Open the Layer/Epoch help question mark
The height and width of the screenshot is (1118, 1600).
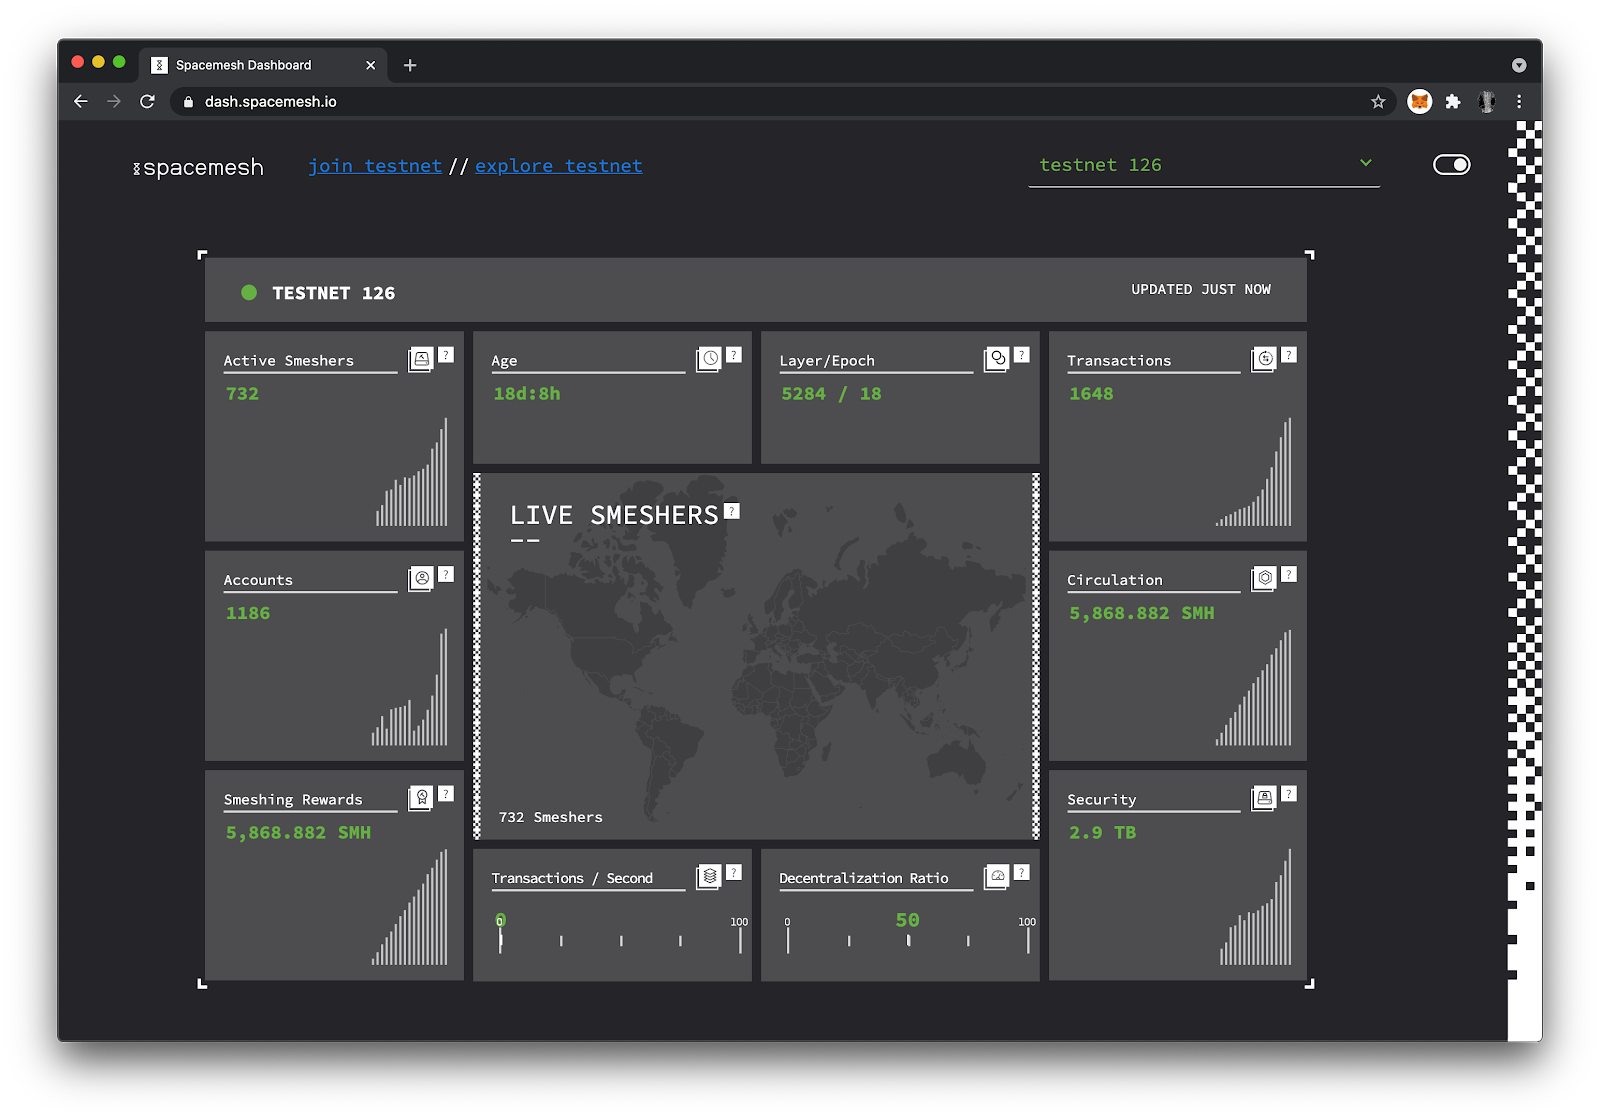point(1022,355)
